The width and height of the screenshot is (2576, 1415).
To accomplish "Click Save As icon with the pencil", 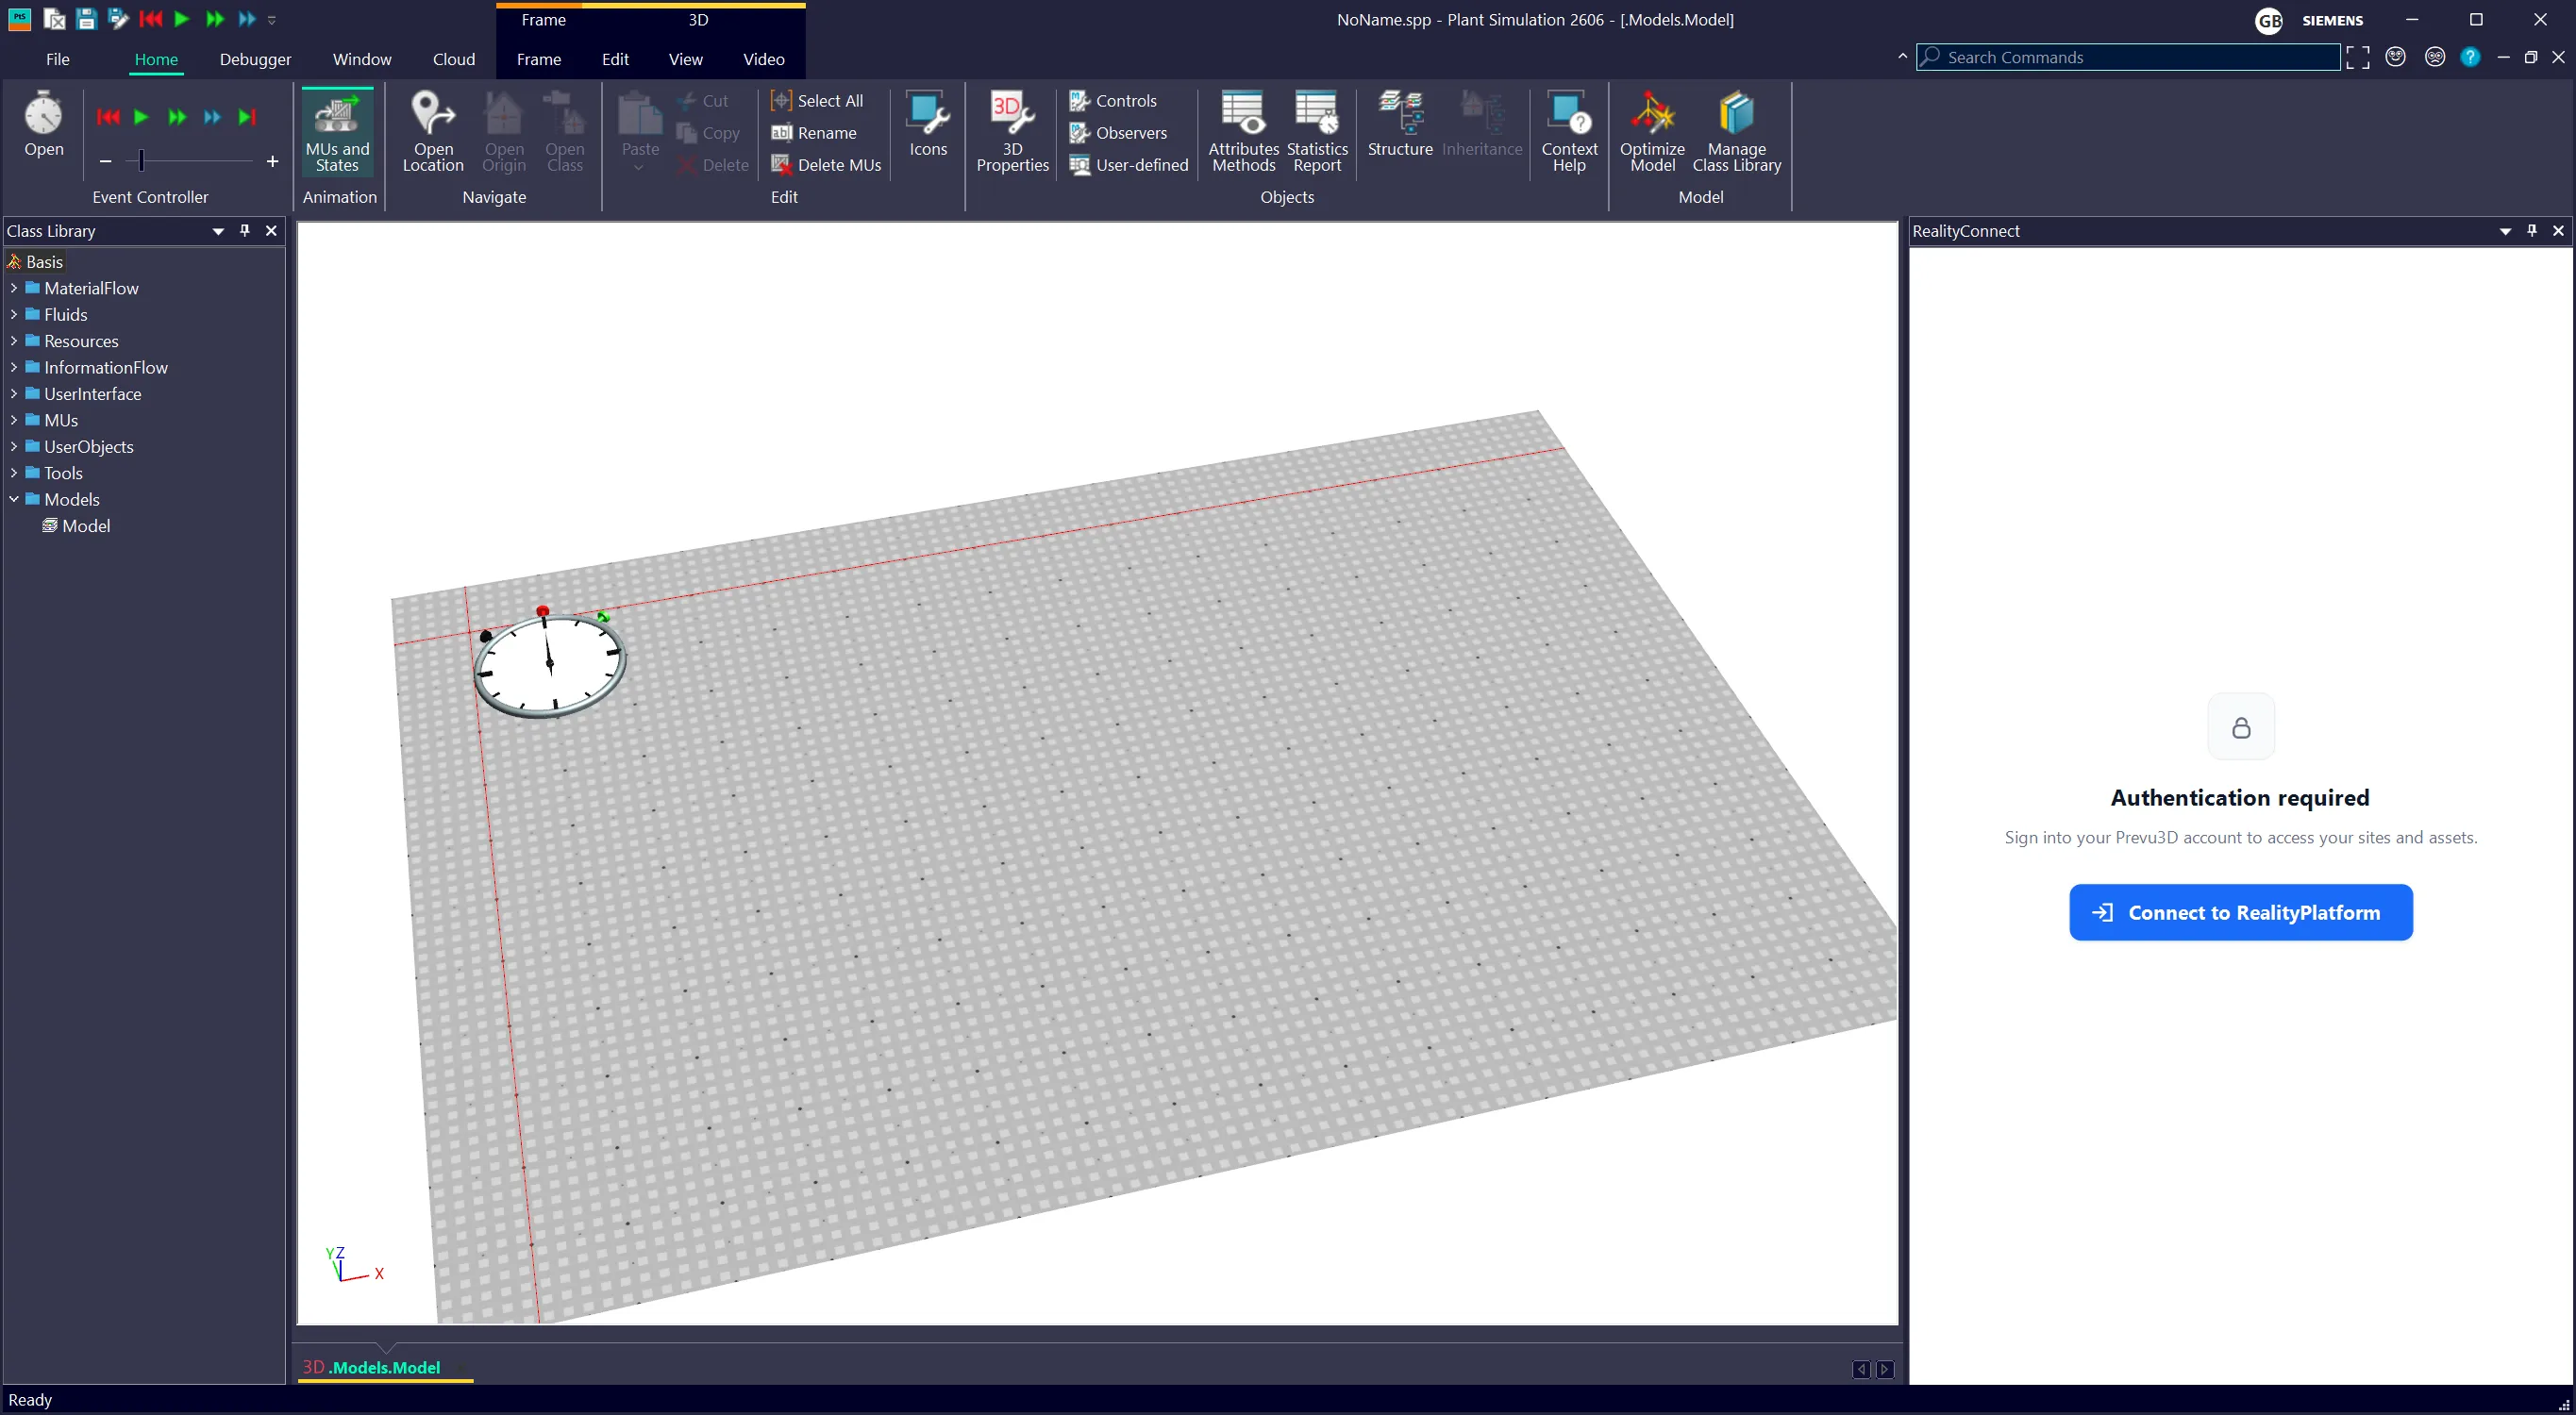I will (118, 19).
